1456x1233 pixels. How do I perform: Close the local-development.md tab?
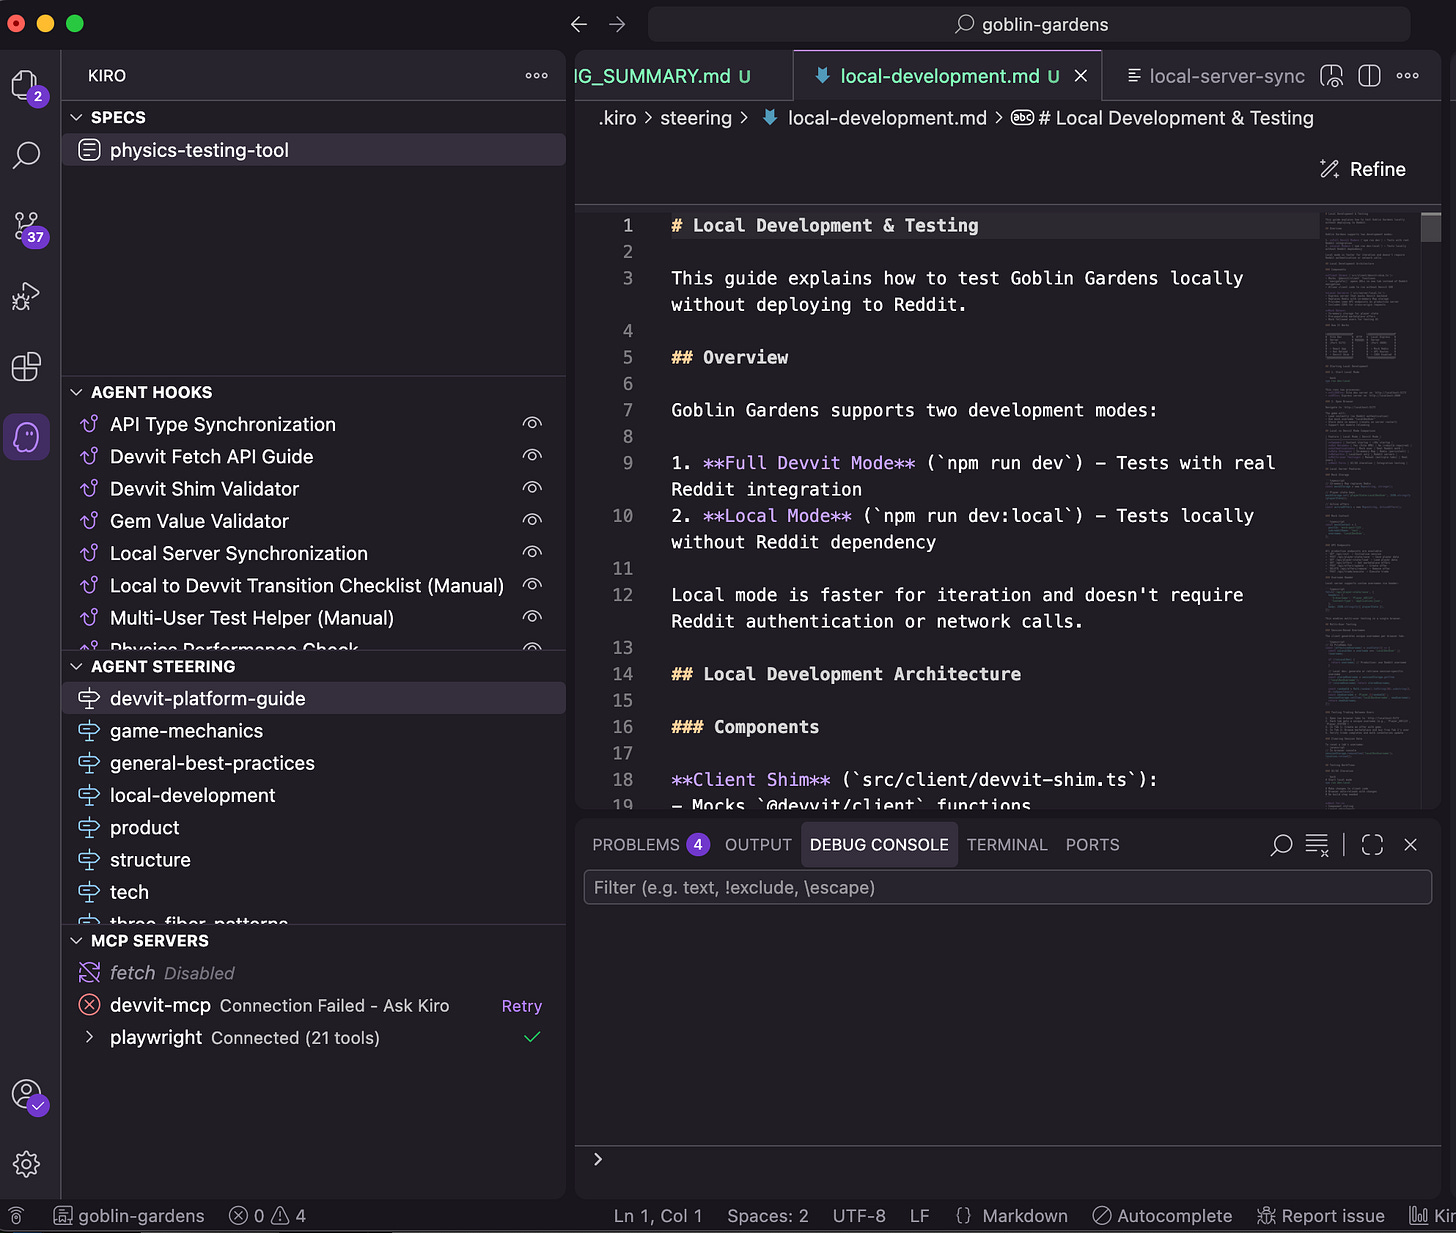[1081, 76]
